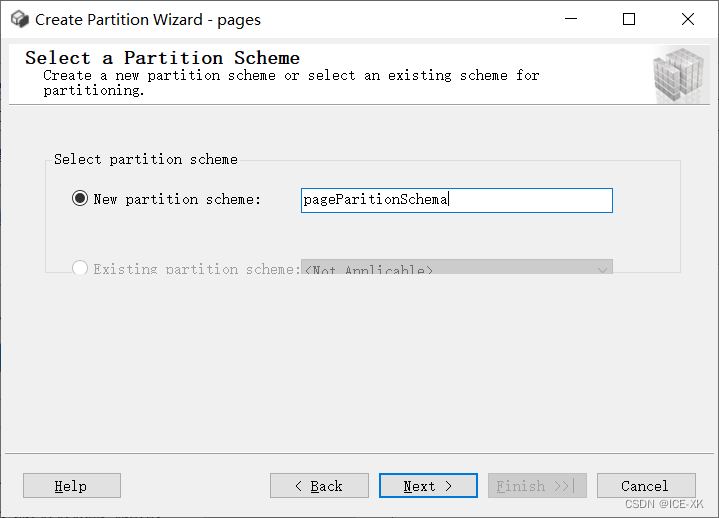
Task: Click the window title 'Create Partition Wizard - pages'
Action: click(148, 19)
